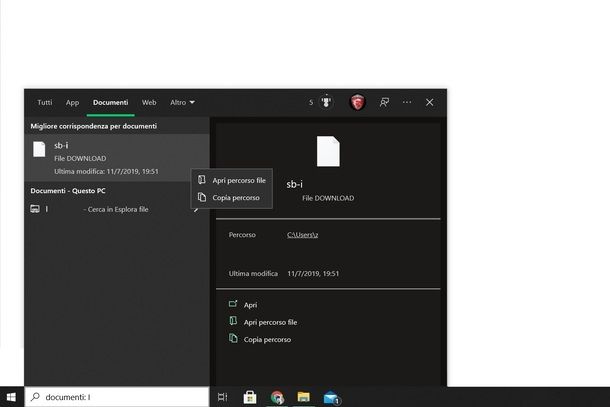Select the sb-i best match result
610x407 pixels.
(117, 158)
